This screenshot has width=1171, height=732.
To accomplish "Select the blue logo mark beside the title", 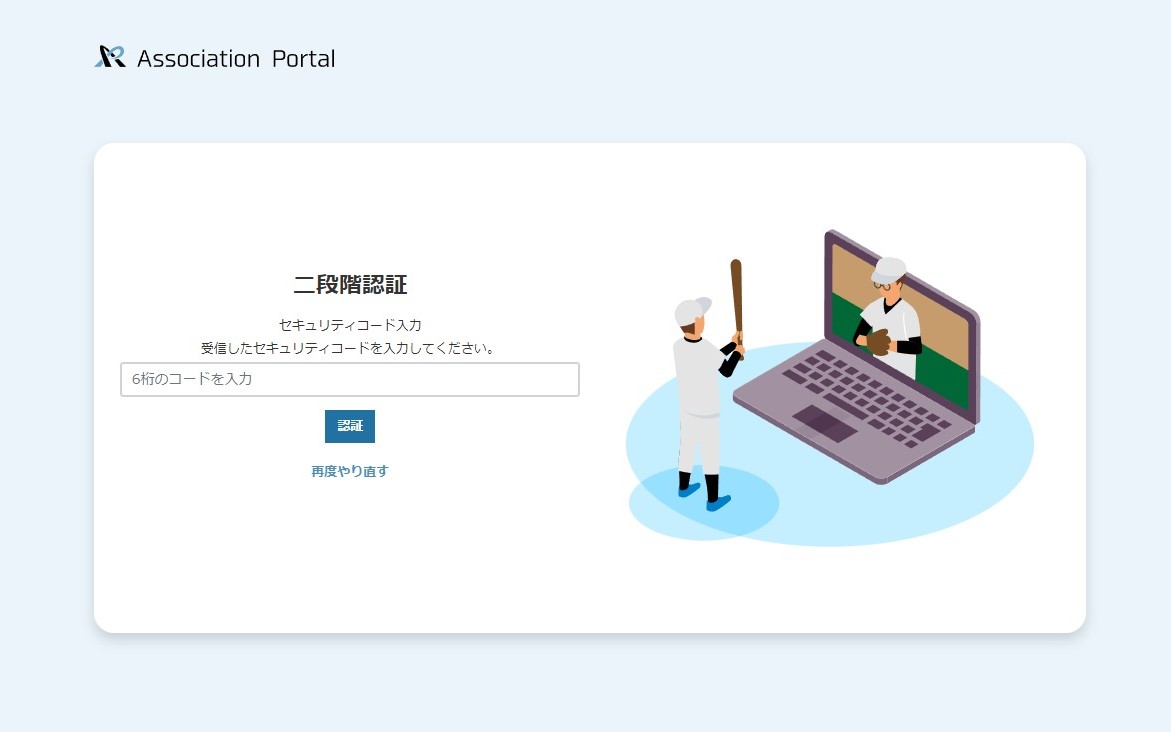I will pos(110,57).
